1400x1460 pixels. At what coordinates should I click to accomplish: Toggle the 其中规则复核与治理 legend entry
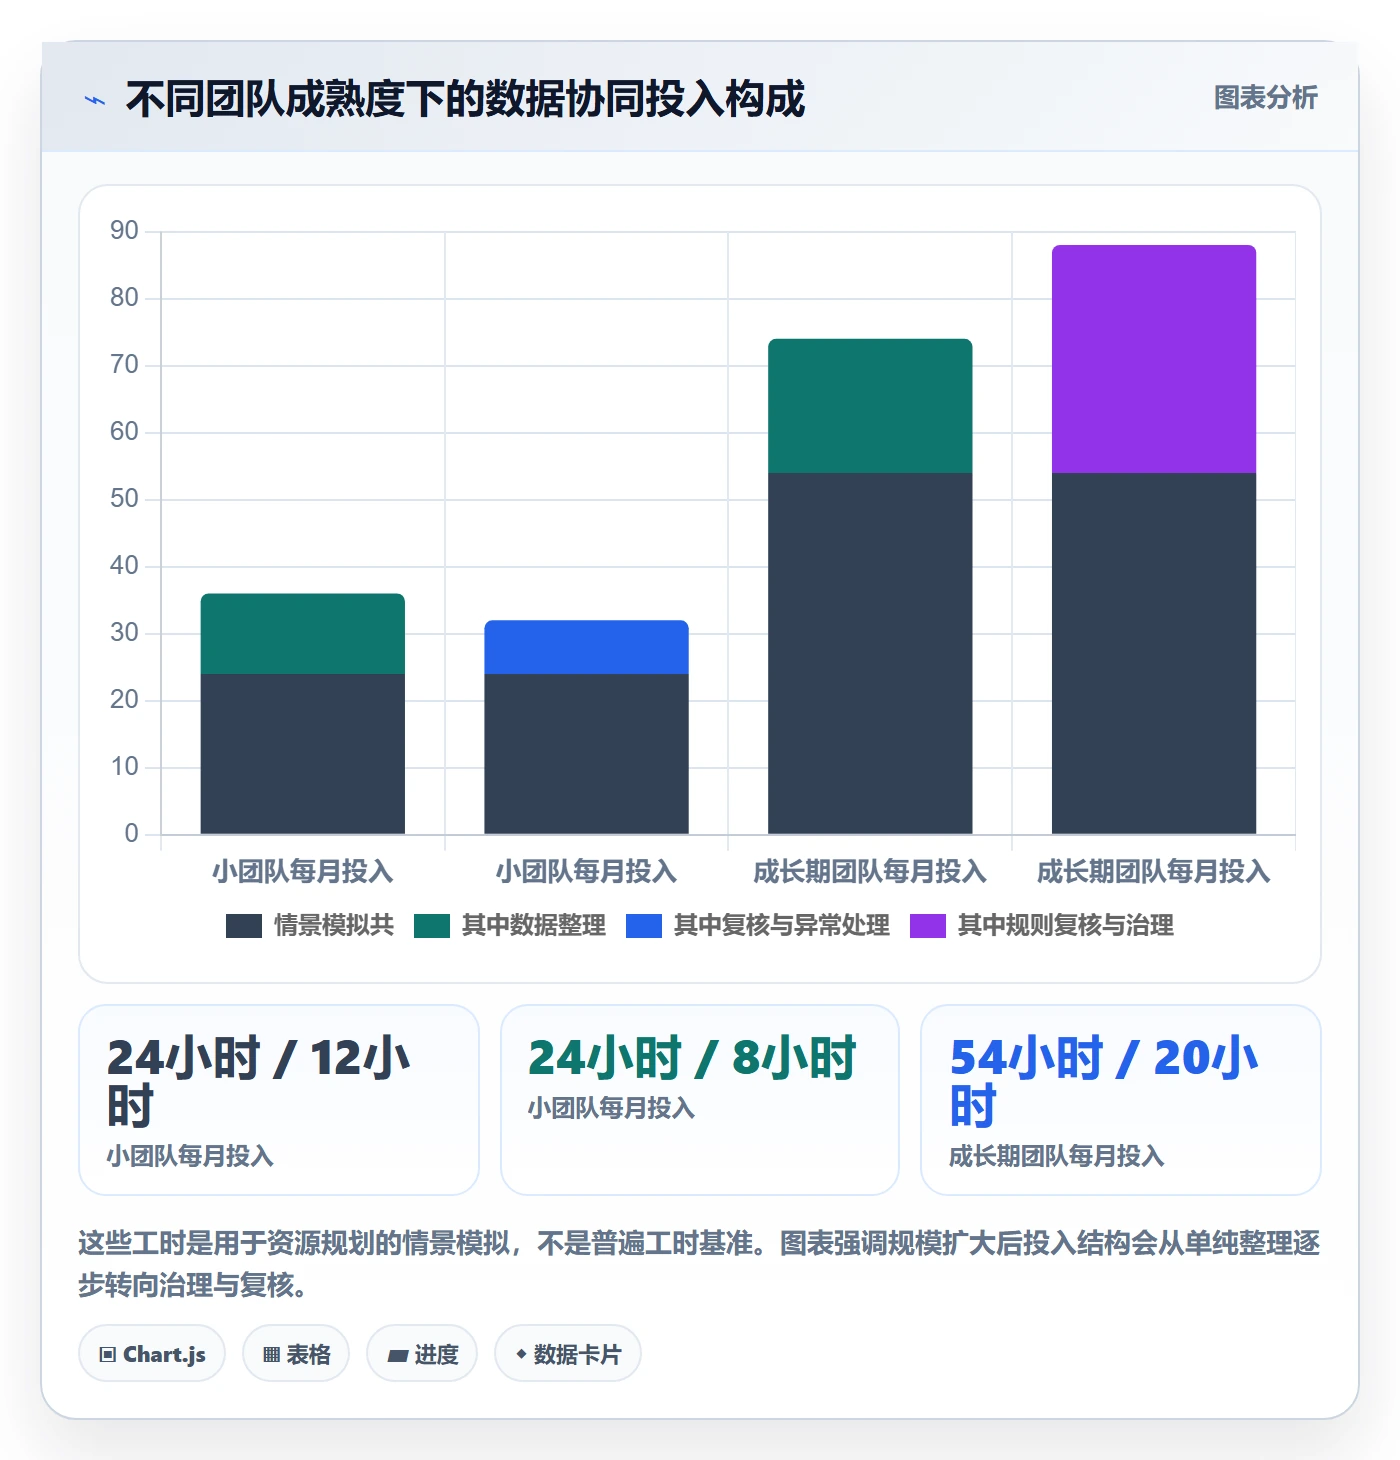[x=1042, y=926]
